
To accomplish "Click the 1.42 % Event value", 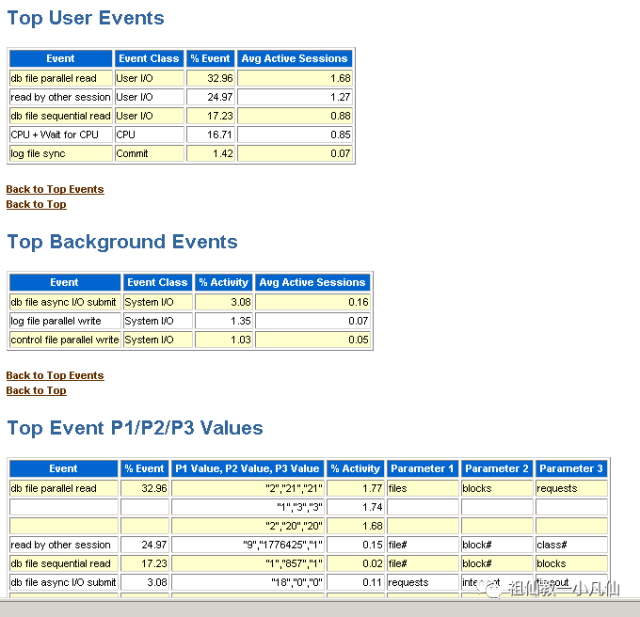I will click(211, 153).
